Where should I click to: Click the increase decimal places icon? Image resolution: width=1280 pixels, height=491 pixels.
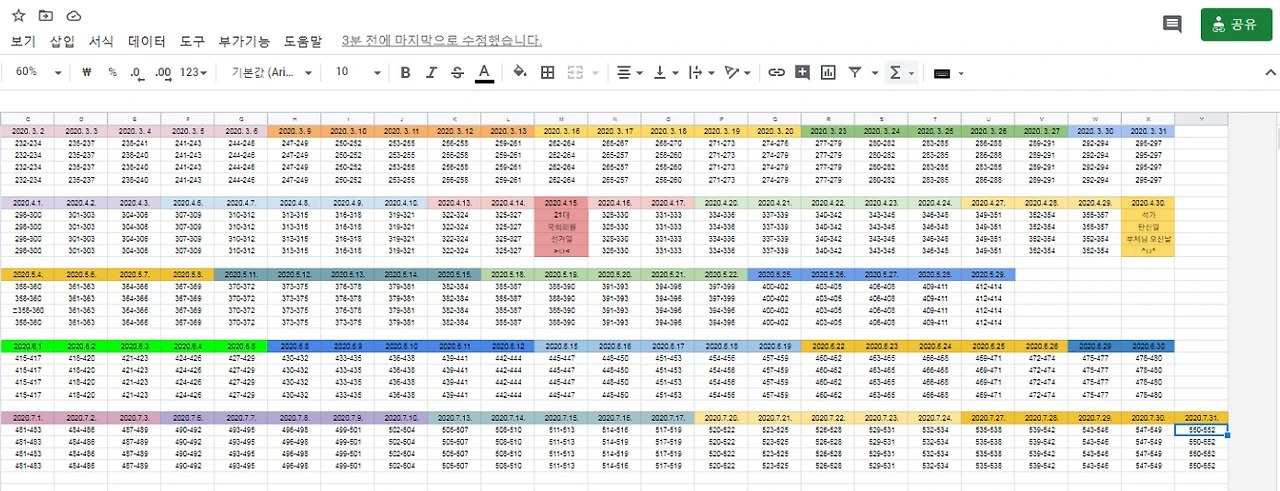[163, 72]
